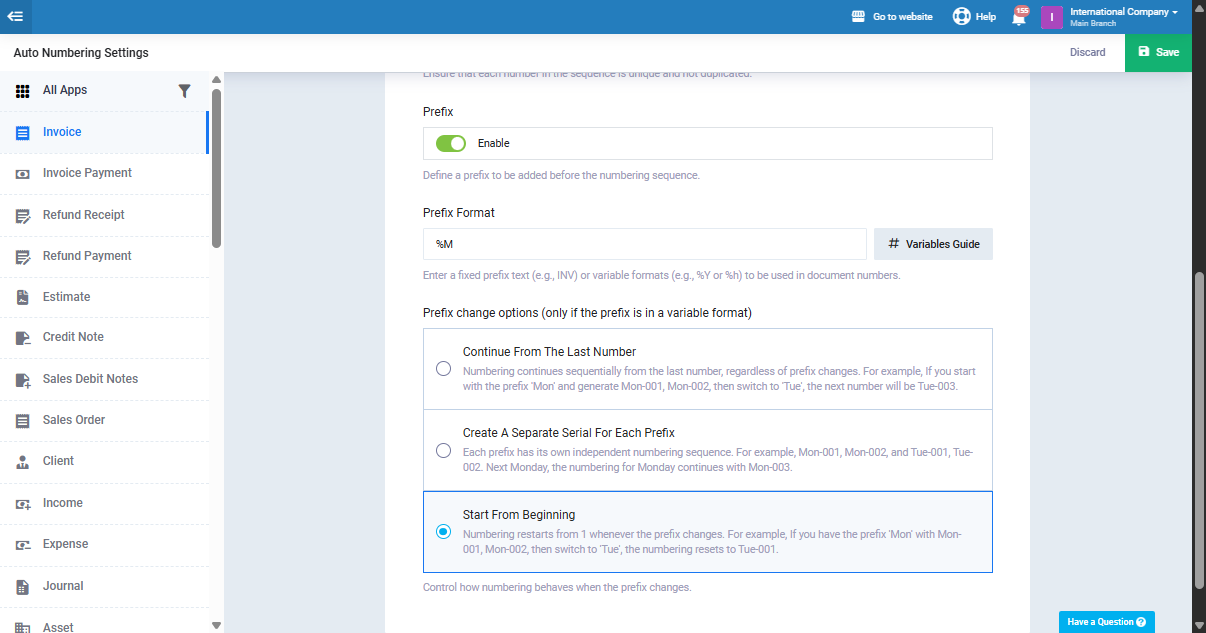The image size is (1206, 633).
Task: Choose the Start From Beginning option
Action: click(443, 532)
